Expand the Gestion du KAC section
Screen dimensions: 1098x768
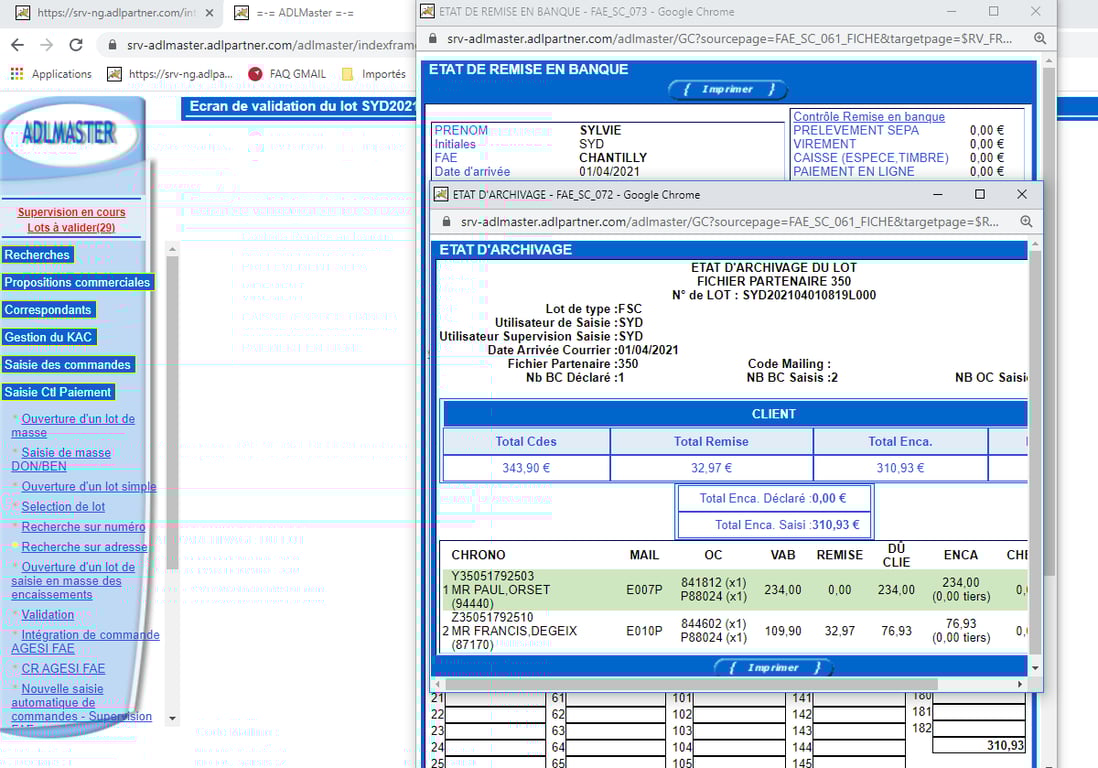(48, 337)
